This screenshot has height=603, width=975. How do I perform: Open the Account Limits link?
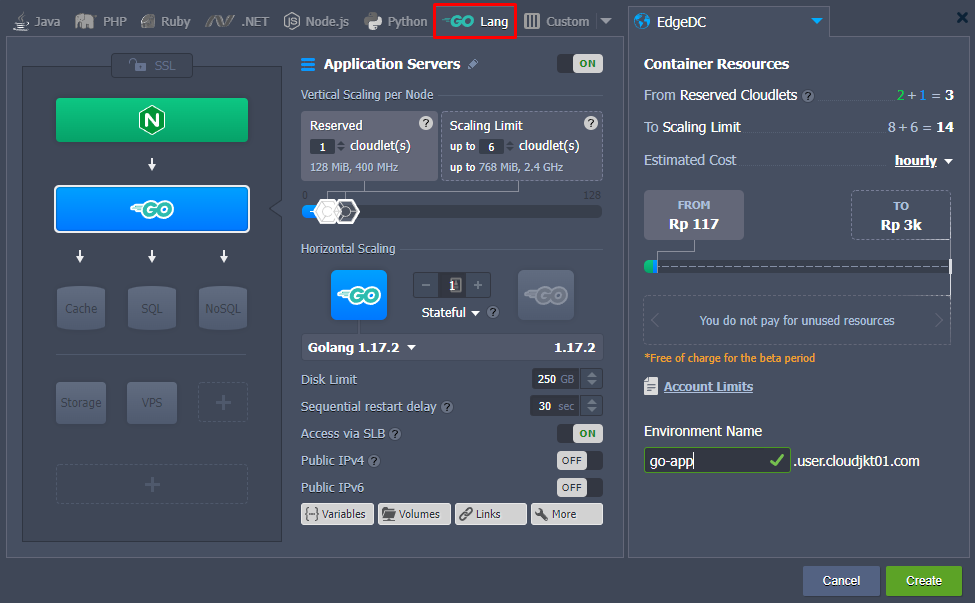707,386
